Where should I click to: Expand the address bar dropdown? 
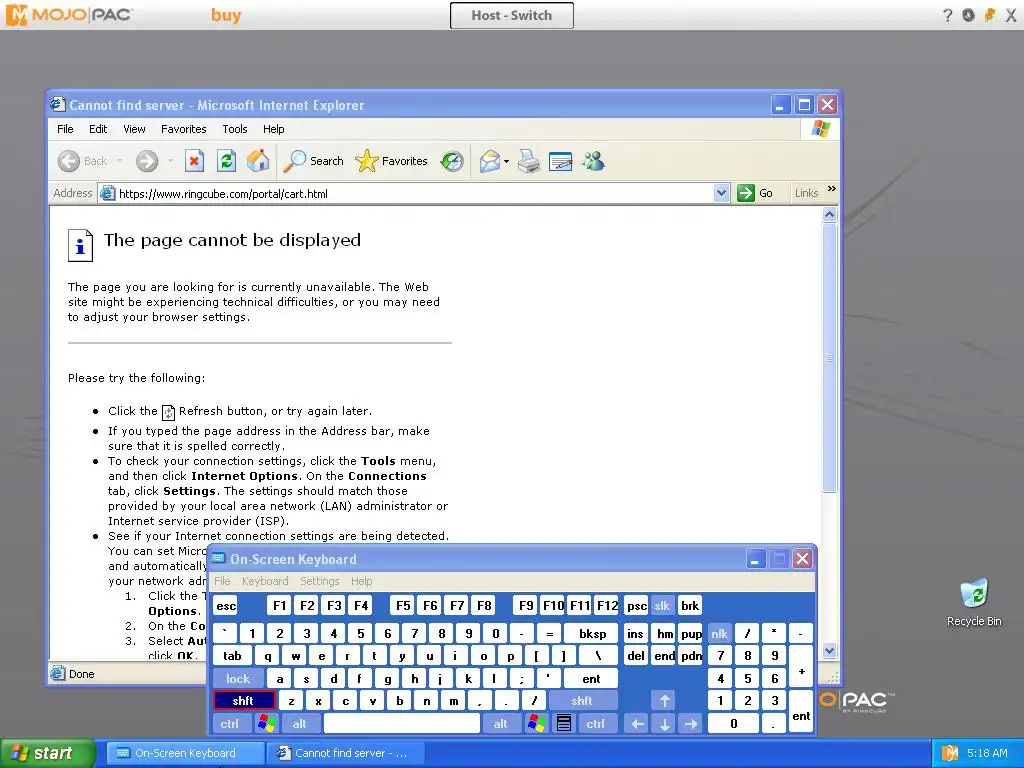[x=721, y=193]
